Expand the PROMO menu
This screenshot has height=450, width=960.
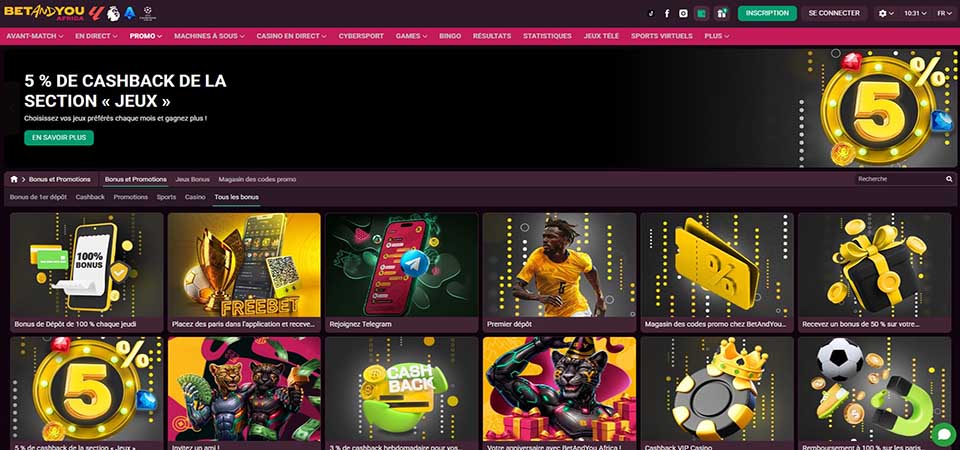tap(146, 36)
